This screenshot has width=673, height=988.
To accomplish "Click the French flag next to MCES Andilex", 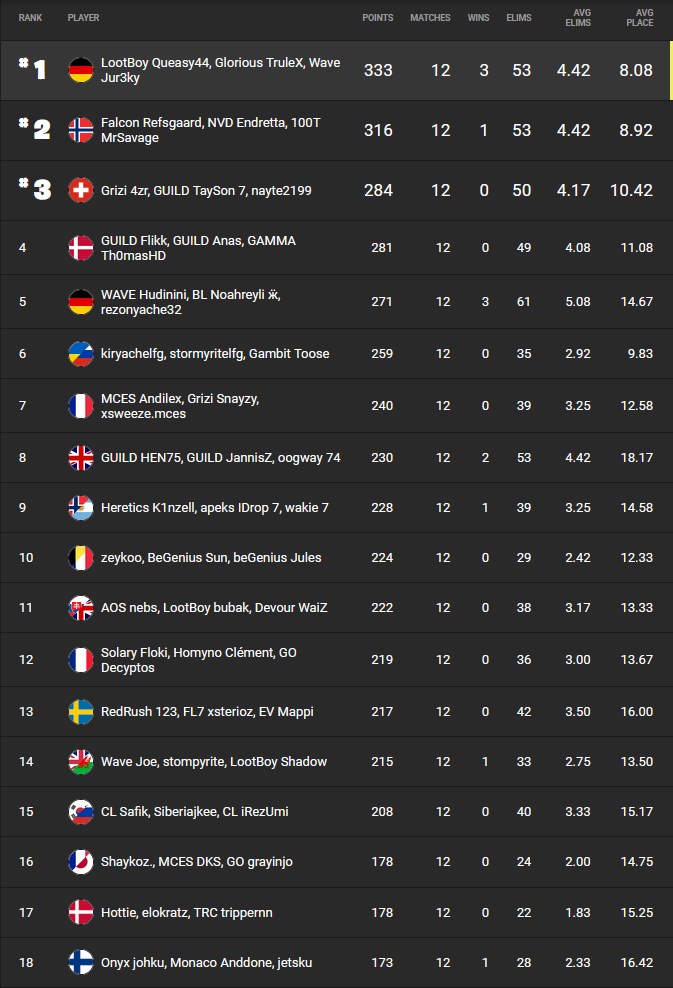I will pyautogui.click(x=80, y=403).
